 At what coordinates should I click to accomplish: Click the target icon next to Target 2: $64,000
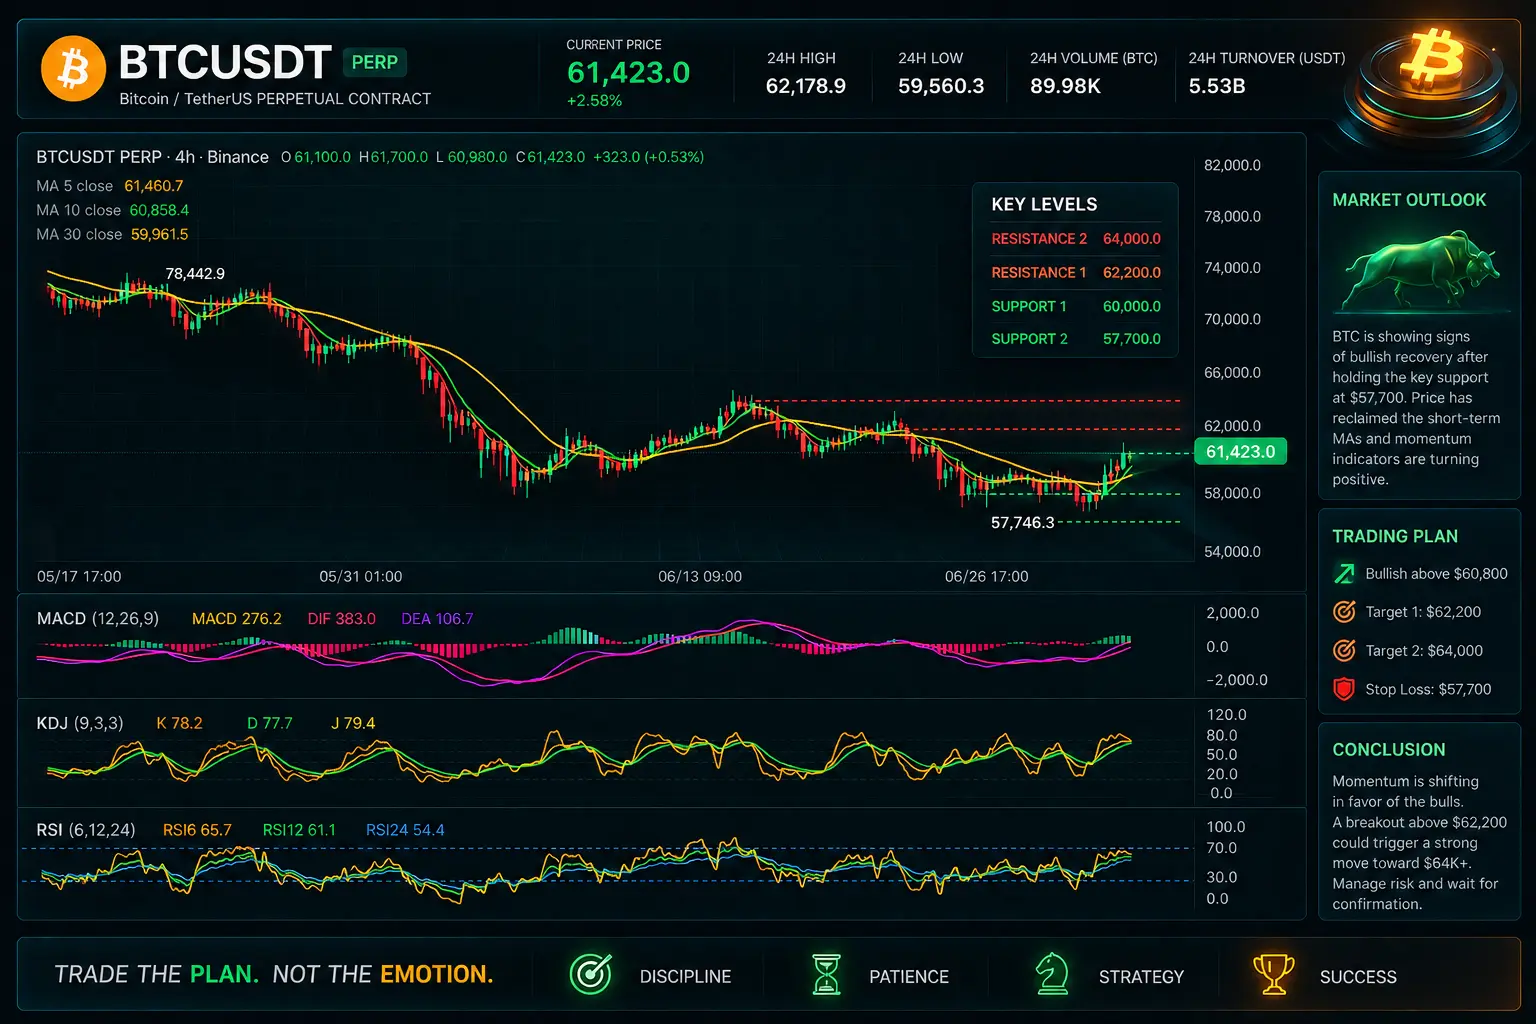pos(1345,651)
